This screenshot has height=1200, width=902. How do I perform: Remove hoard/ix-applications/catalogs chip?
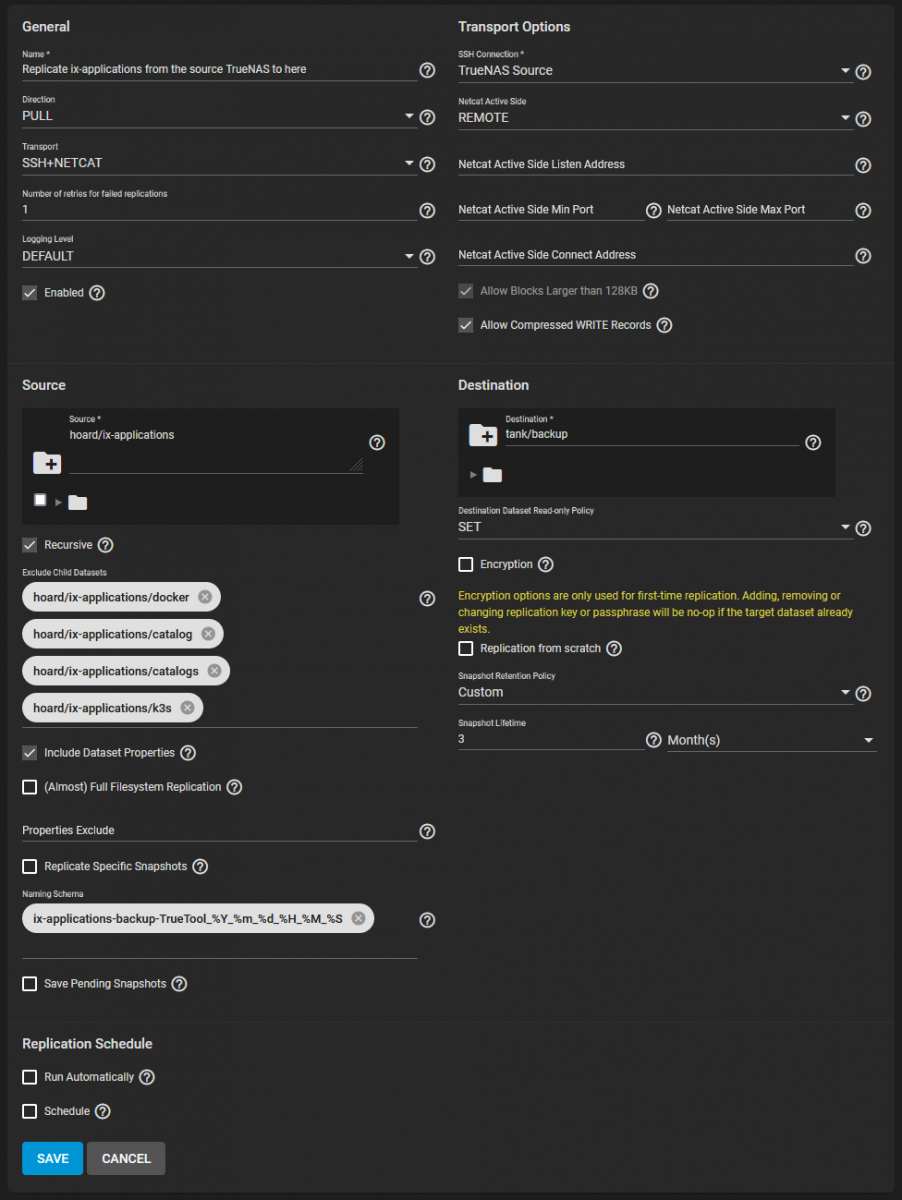(x=214, y=671)
